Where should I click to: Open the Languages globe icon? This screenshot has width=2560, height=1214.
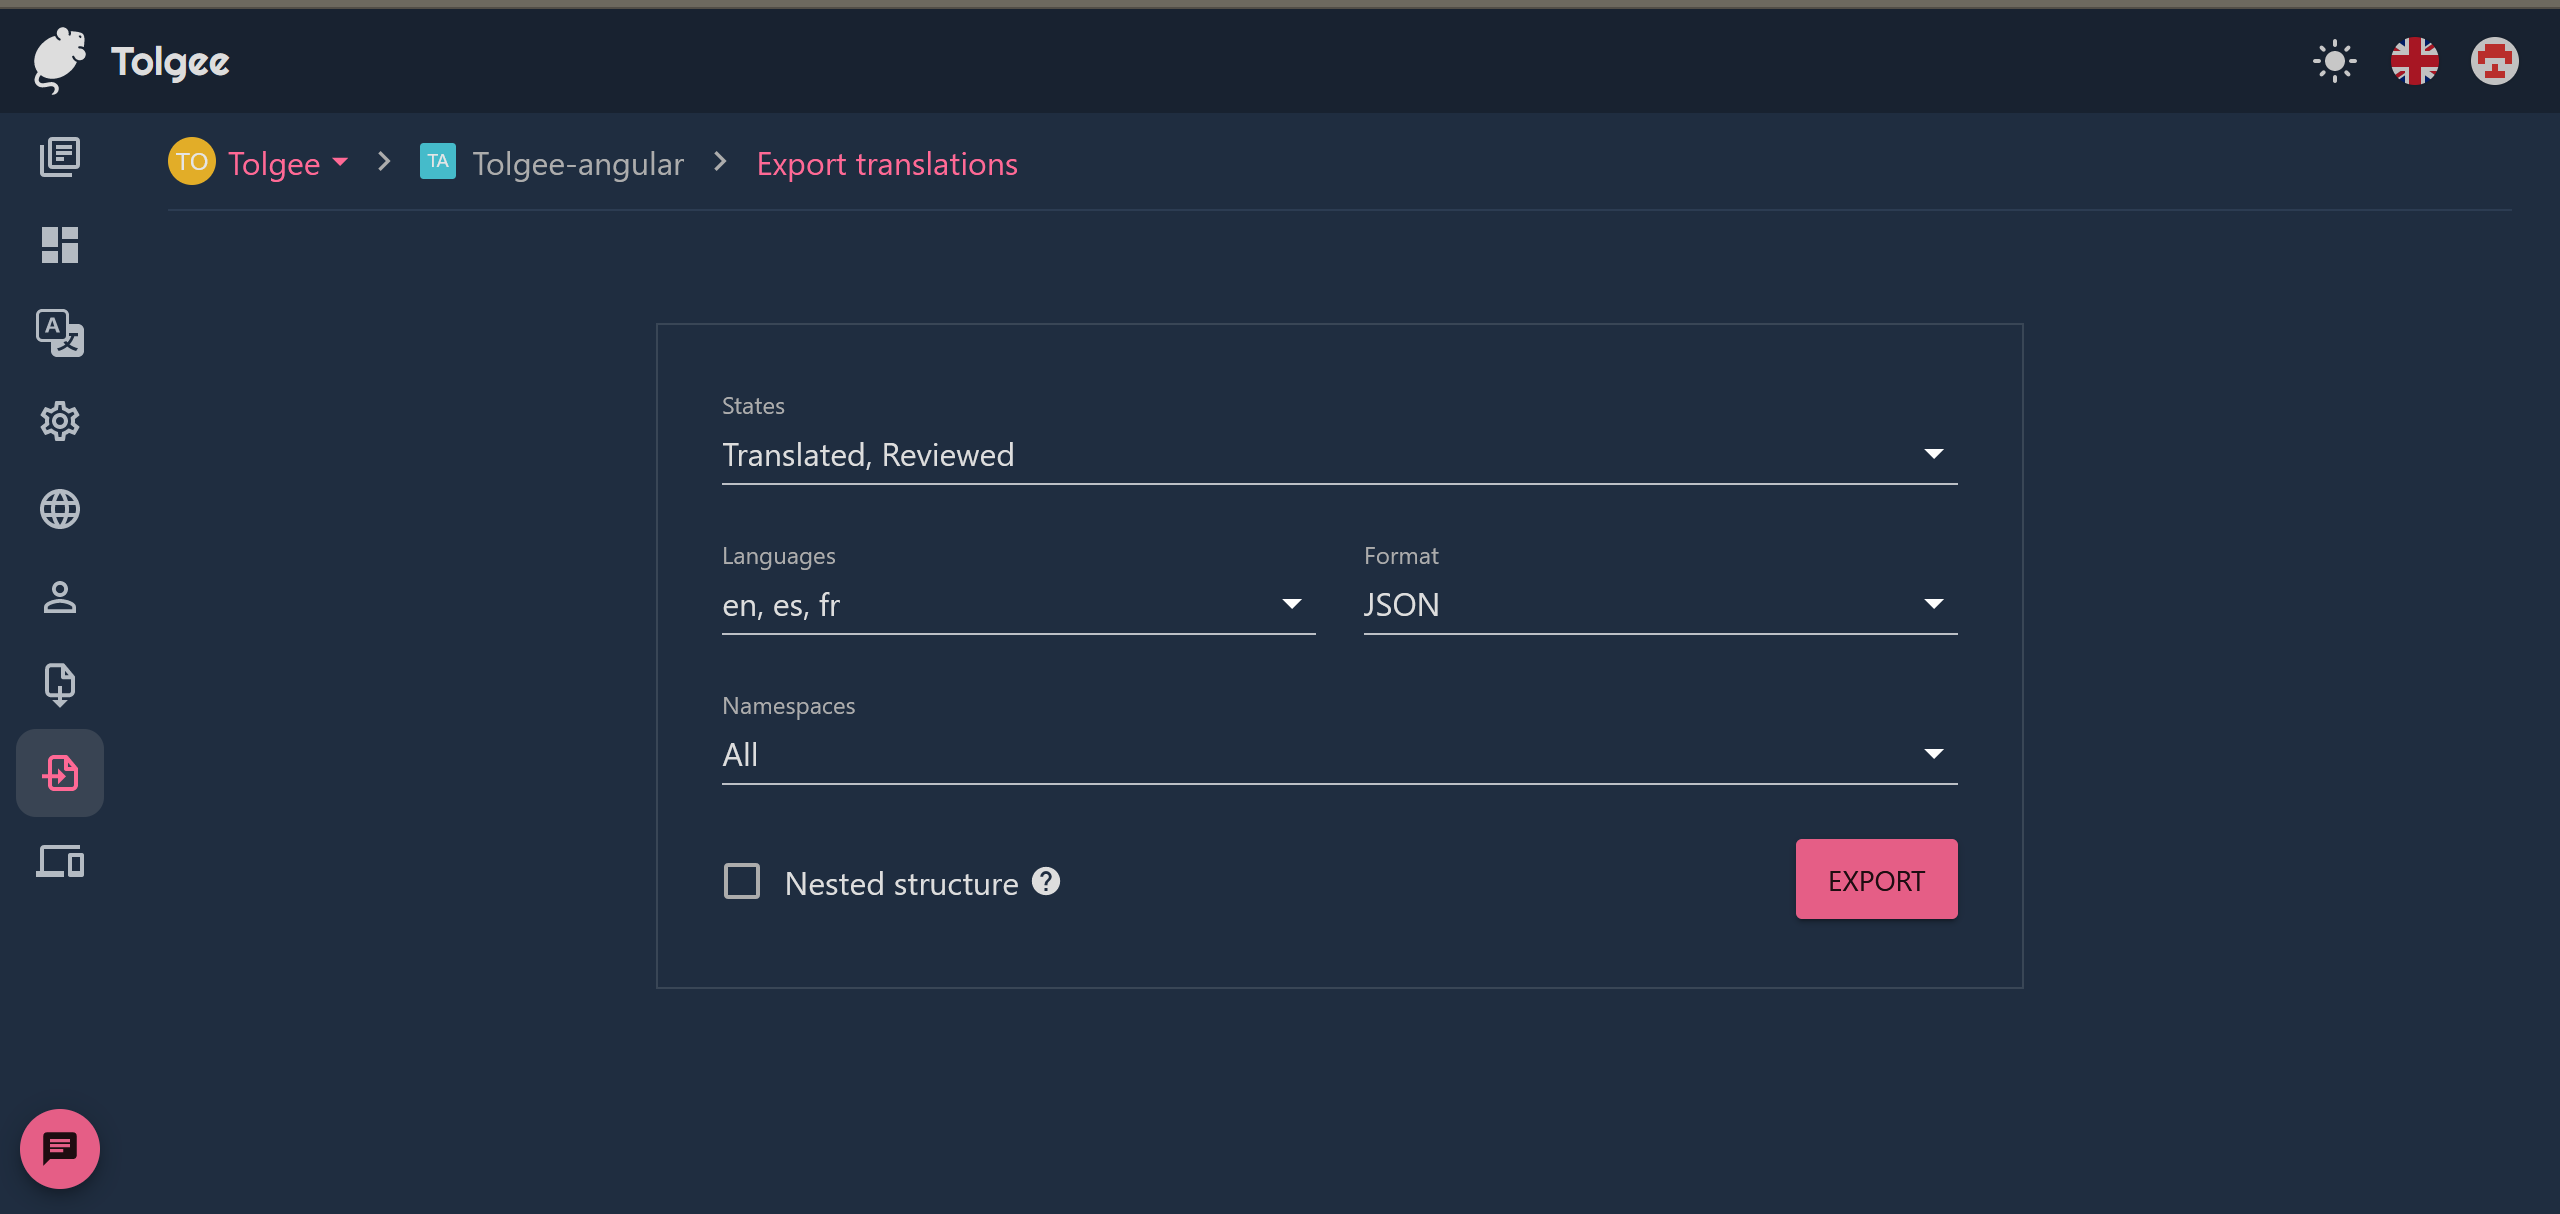pos(60,509)
